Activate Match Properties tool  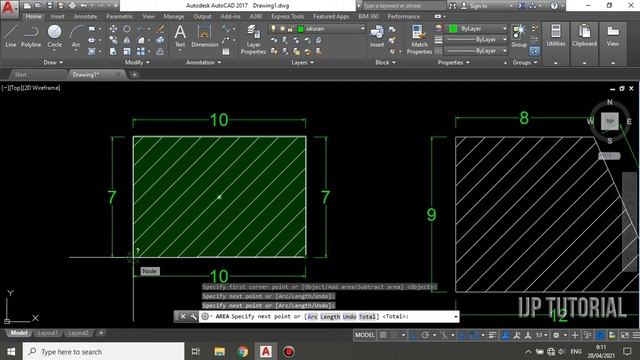click(x=419, y=39)
